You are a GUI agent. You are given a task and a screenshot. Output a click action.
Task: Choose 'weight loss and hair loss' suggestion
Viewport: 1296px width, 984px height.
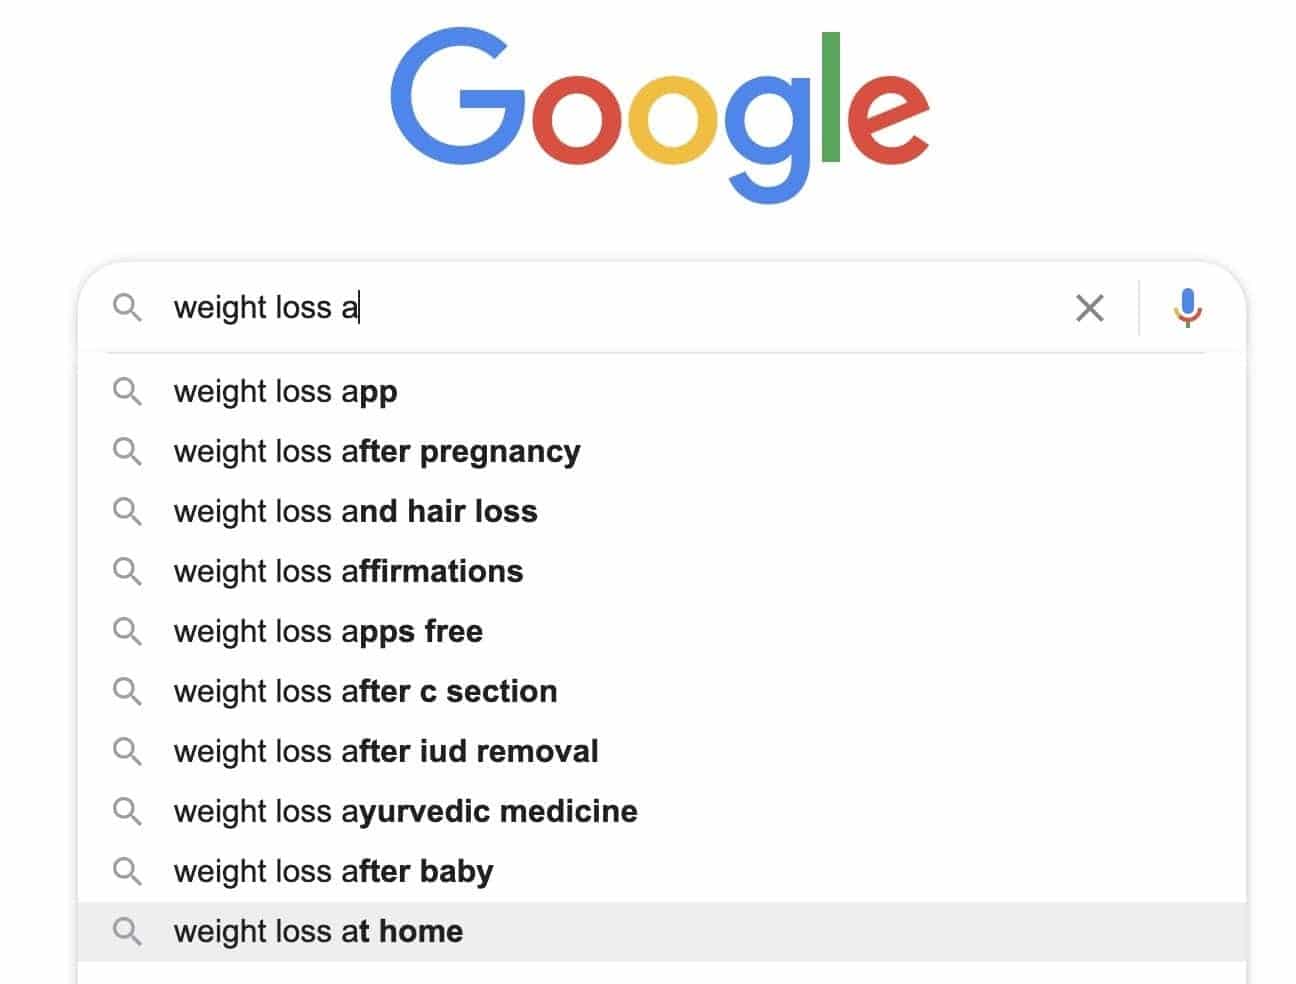pyautogui.click(x=662, y=511)
